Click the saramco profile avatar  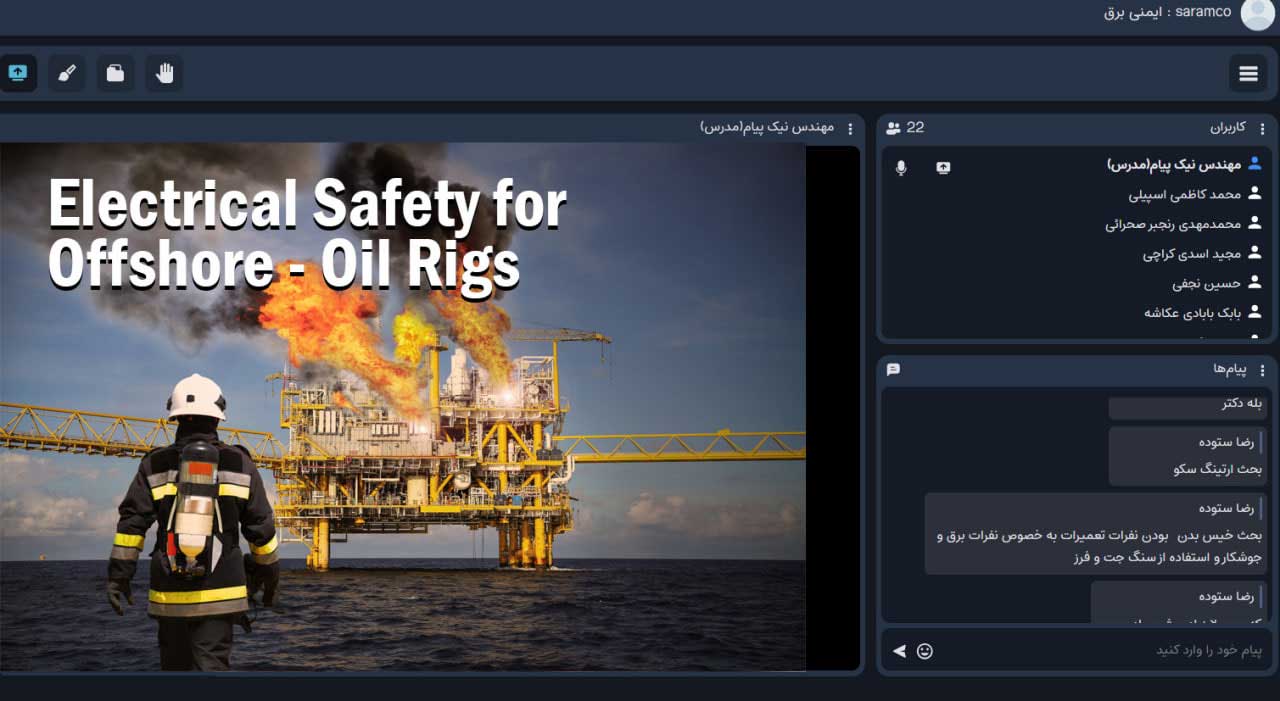coord(1257,13)
